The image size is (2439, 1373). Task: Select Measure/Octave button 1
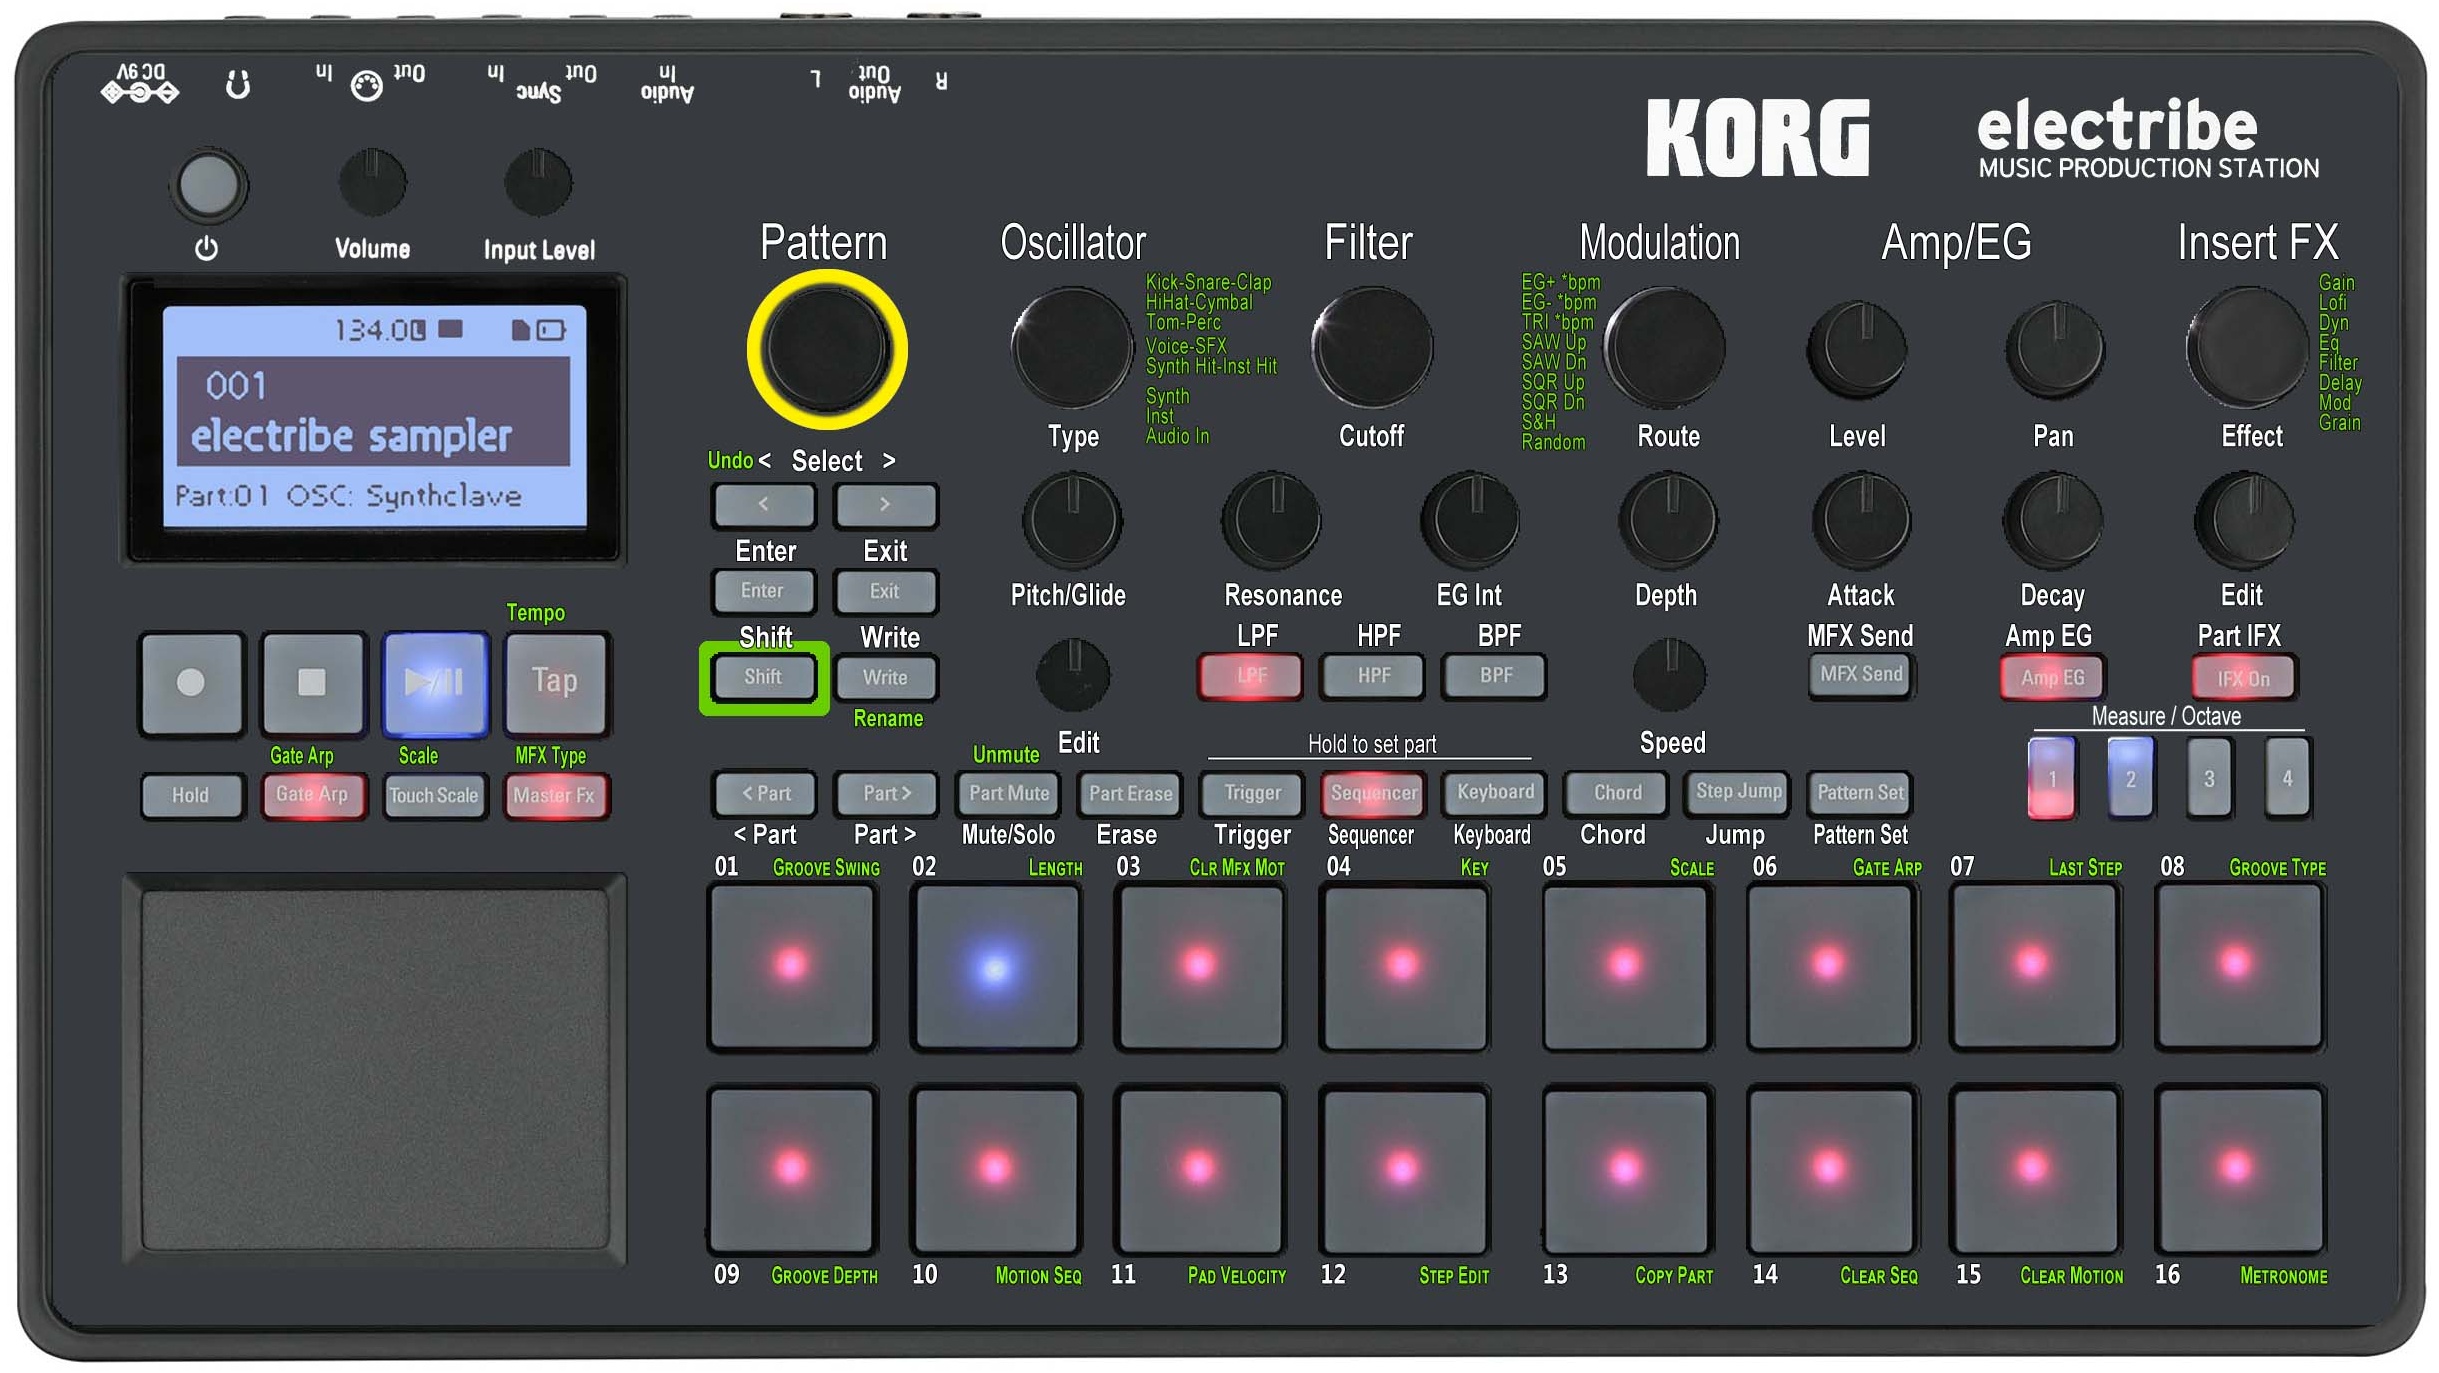[2052, 779]
